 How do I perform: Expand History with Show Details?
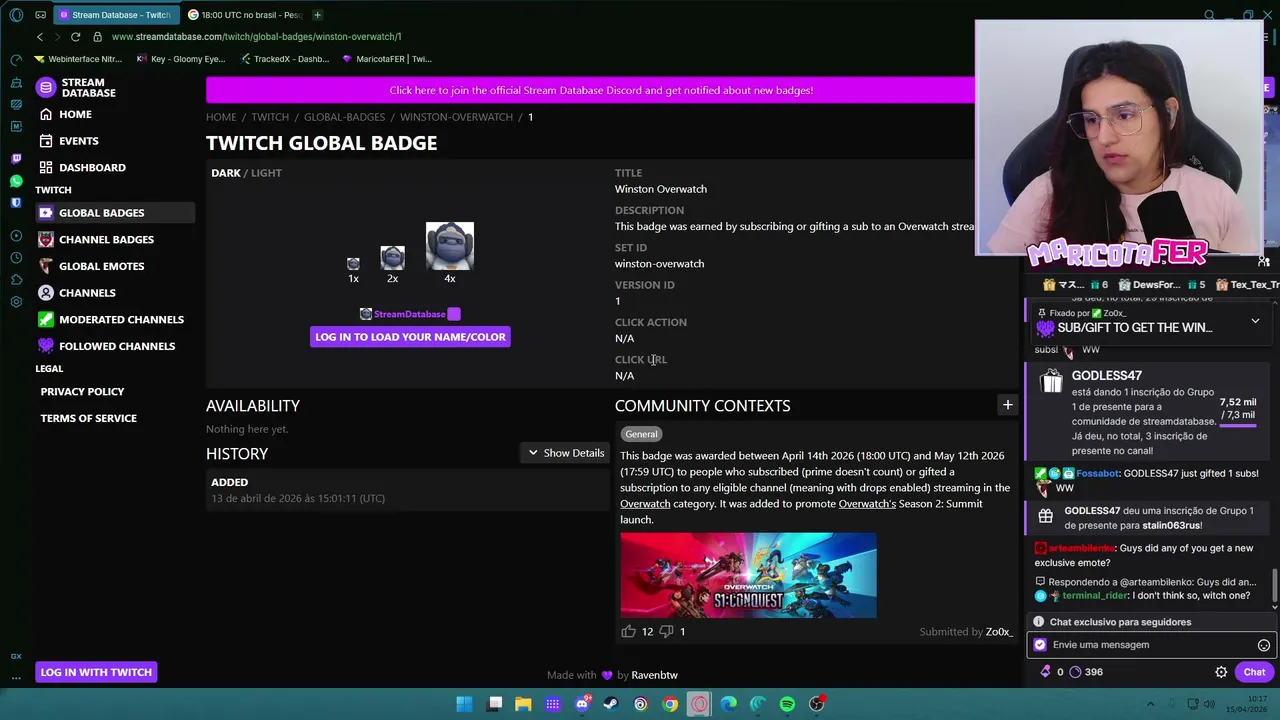[566, 453]
